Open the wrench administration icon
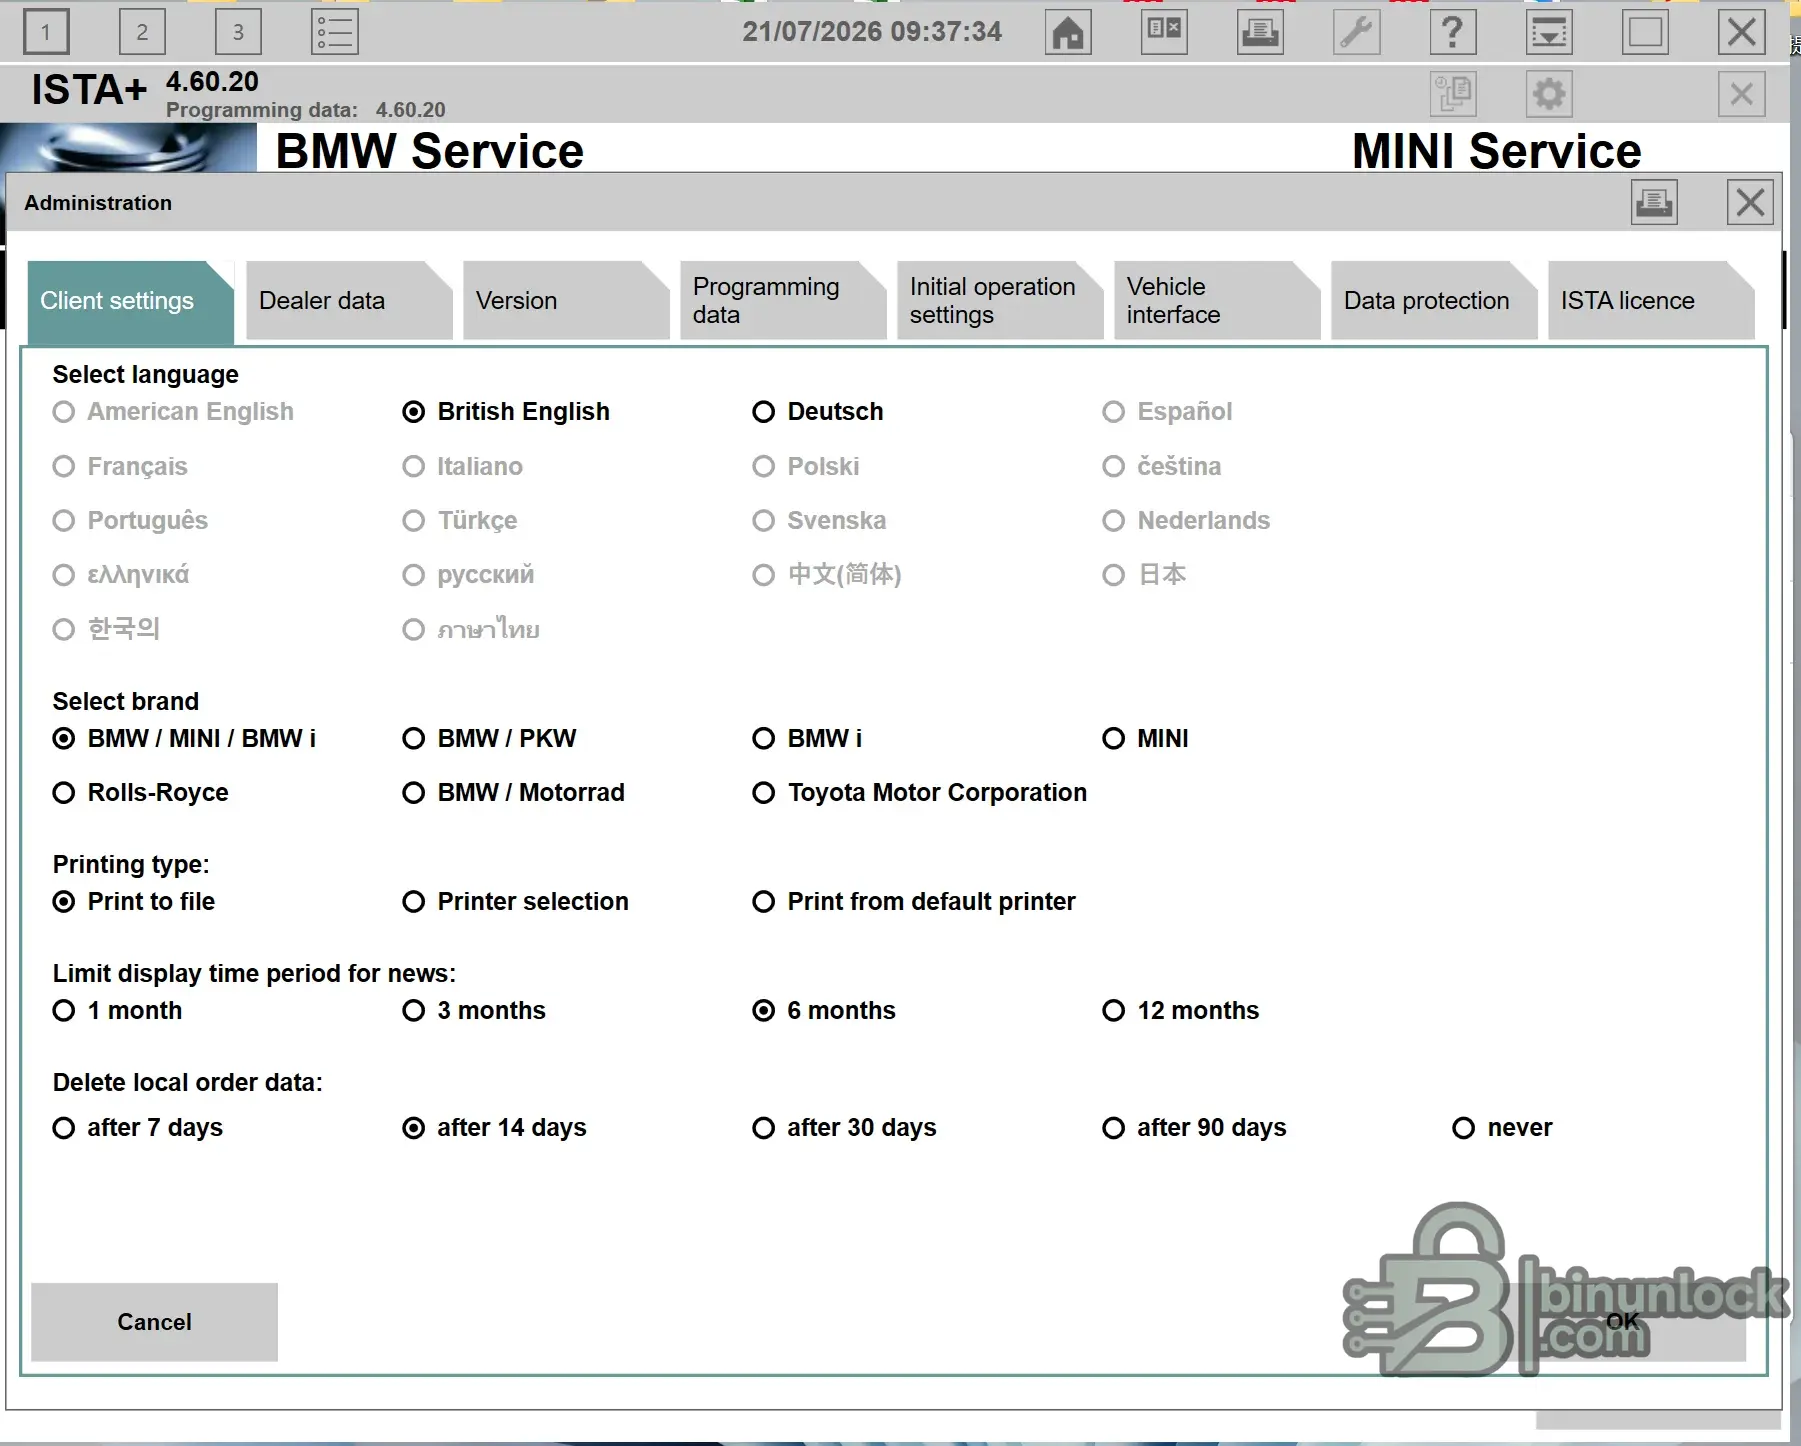 tap(1356, 32)
